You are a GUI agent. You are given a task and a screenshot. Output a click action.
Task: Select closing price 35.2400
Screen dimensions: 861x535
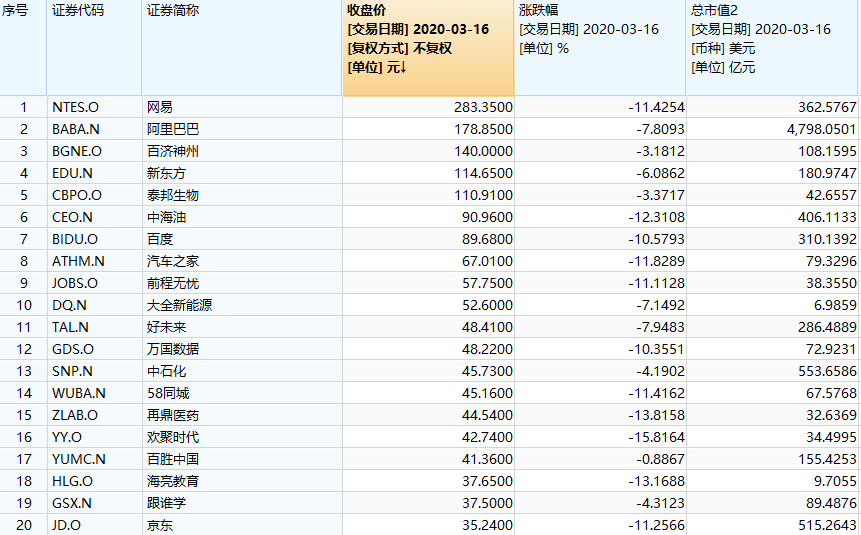pyautogui.click(x=487, y=525)
